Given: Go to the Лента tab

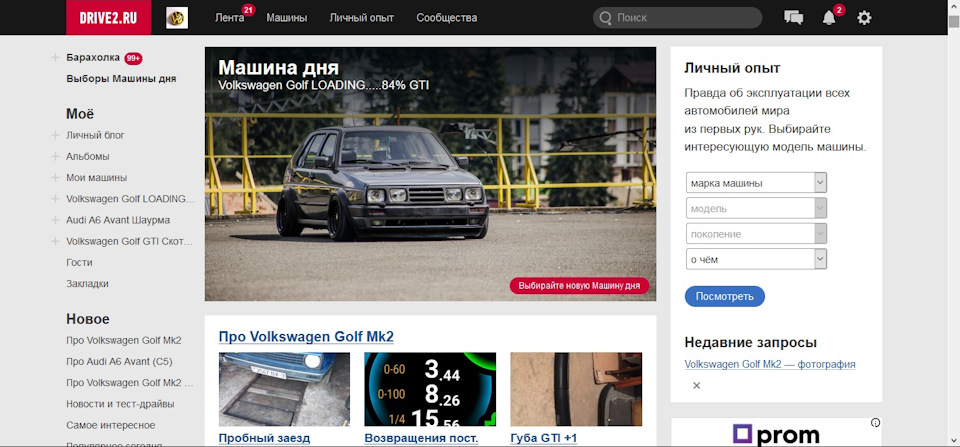Looking at the screenshot, I should pos(230,18).
